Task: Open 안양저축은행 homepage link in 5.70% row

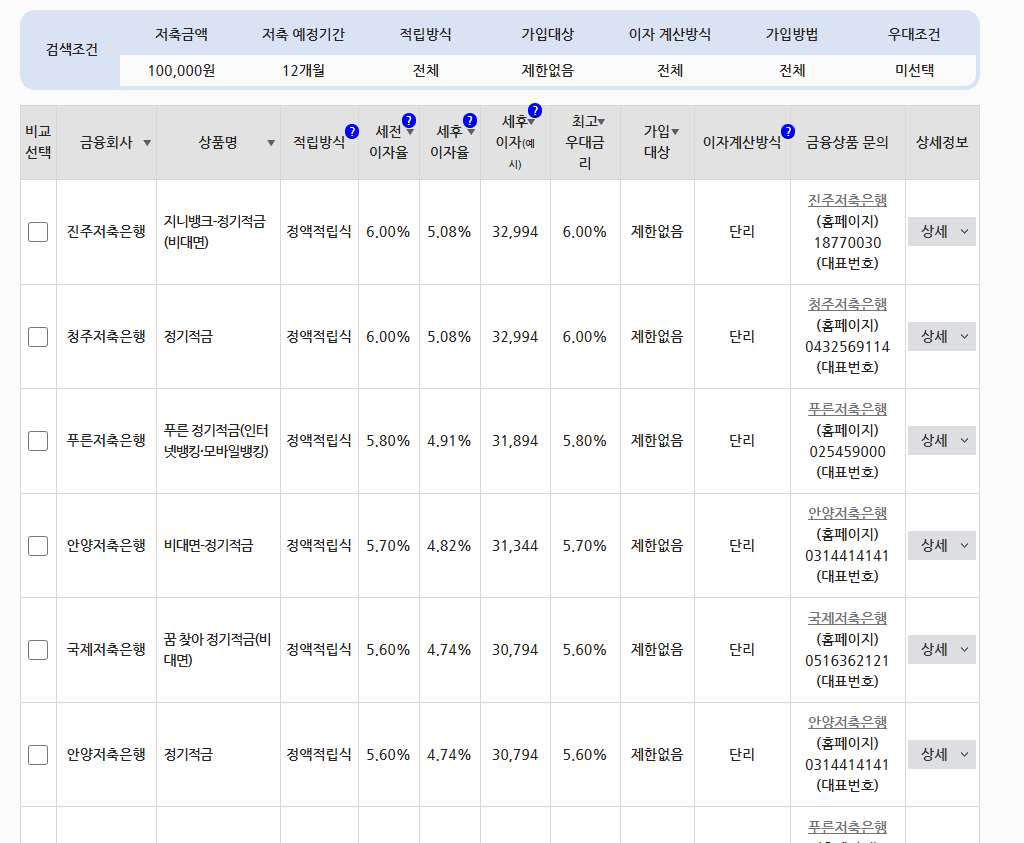Action: tap(848, 513)
